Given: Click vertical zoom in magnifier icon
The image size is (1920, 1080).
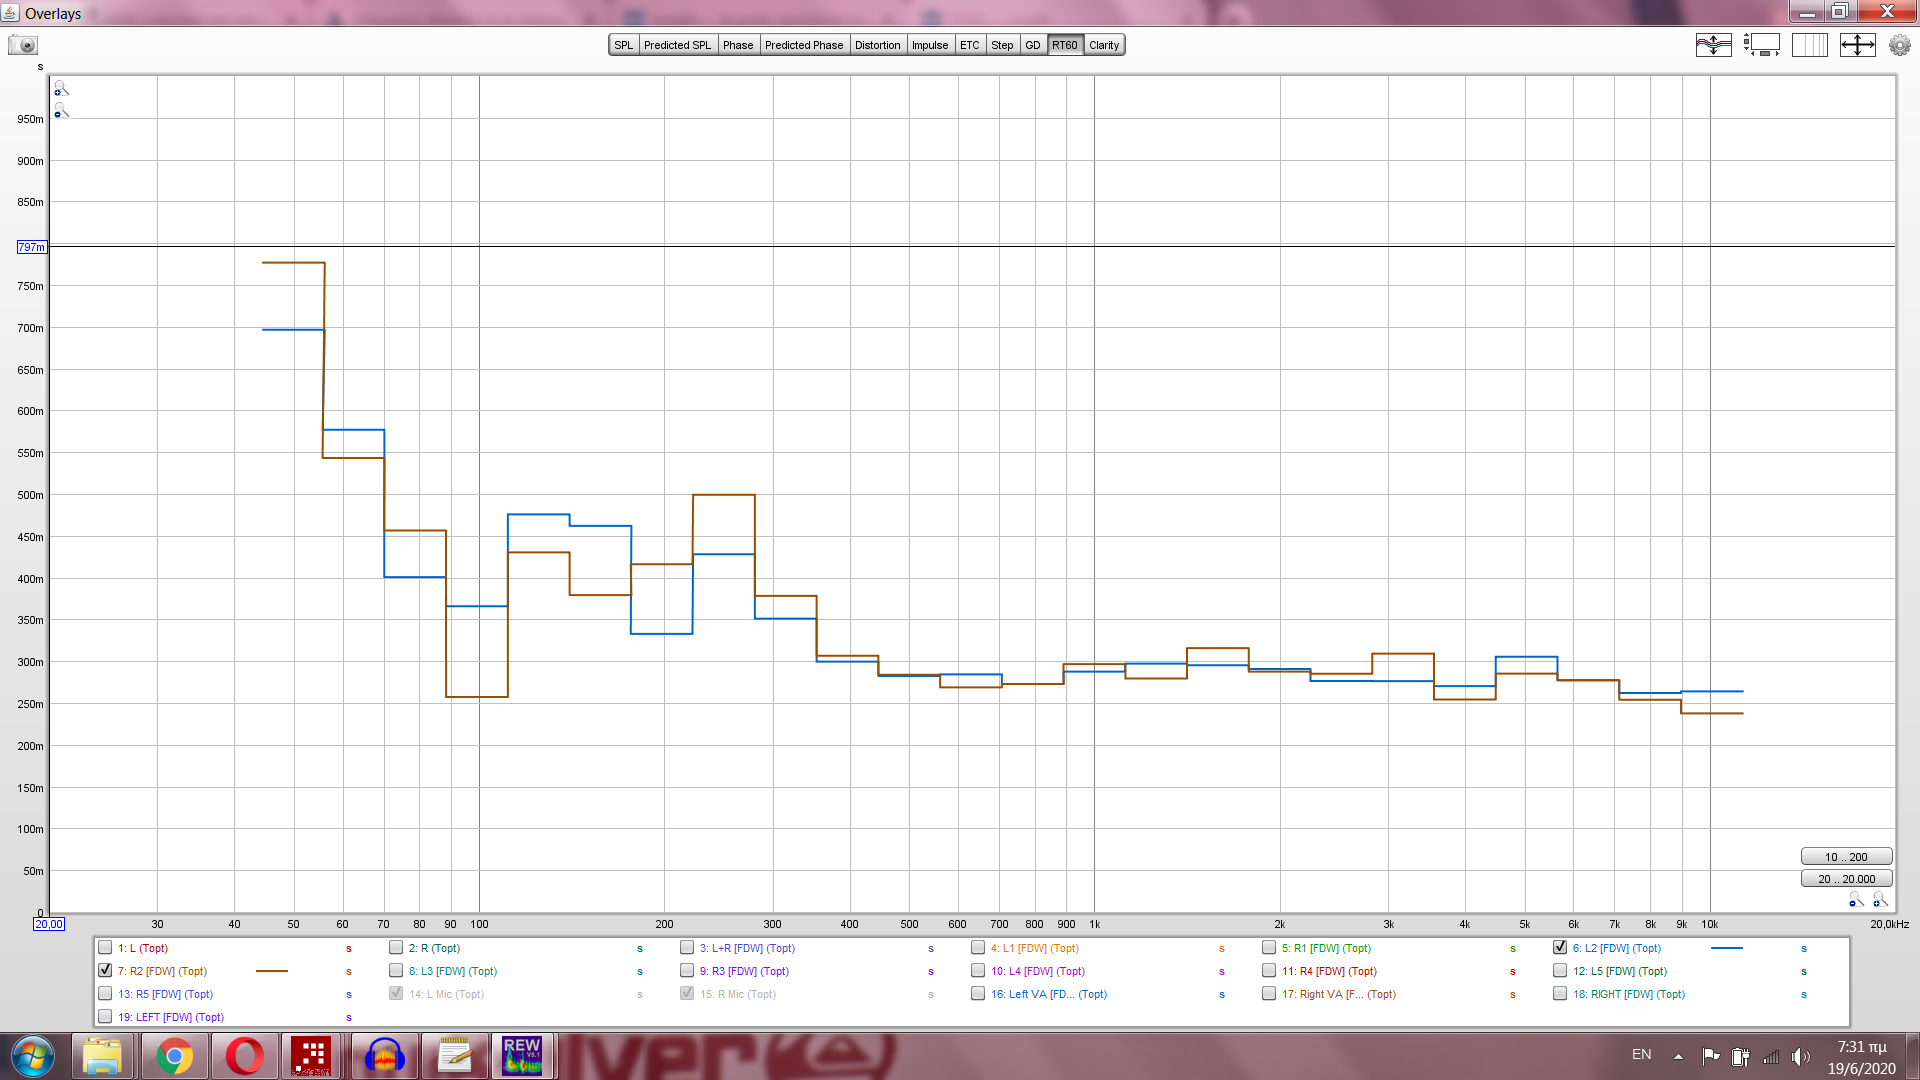Looking at the screenshot, I should pyautogui.click(x=61, y=88).
